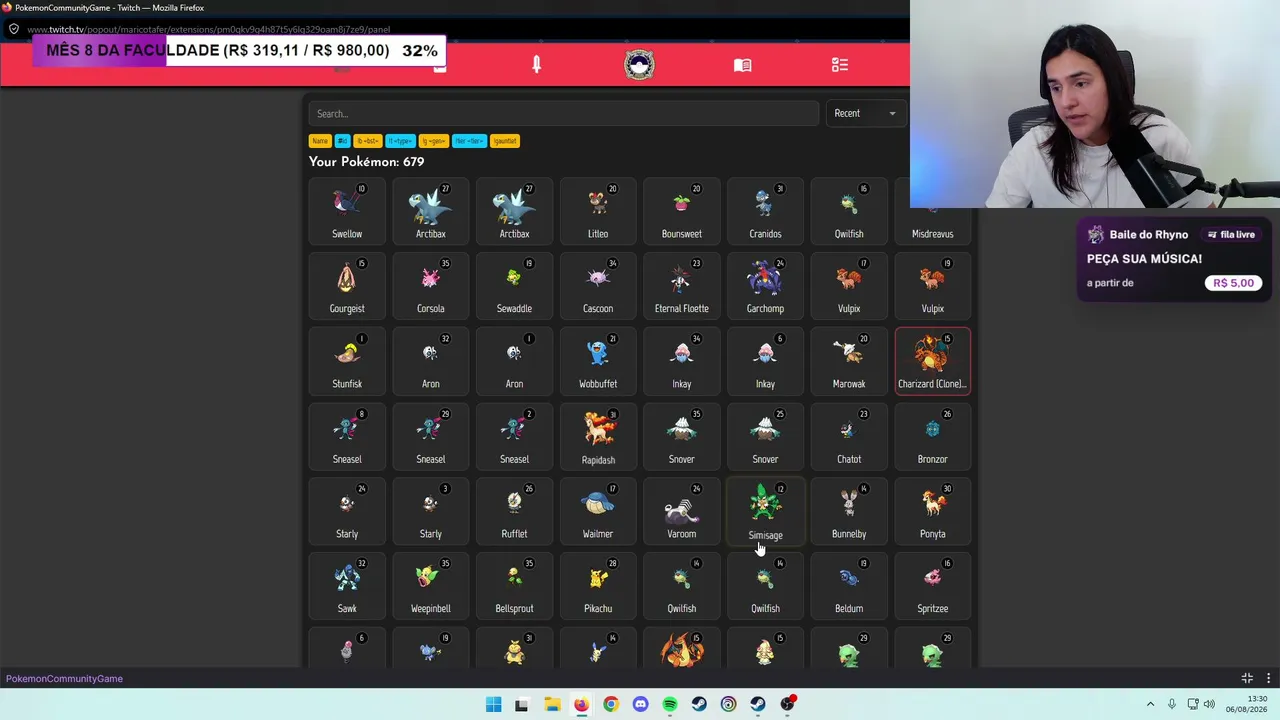This screenshot has height=720, width=1280.
Task: Open the Rapidash Pokémon entry
Action: (598, 437)
